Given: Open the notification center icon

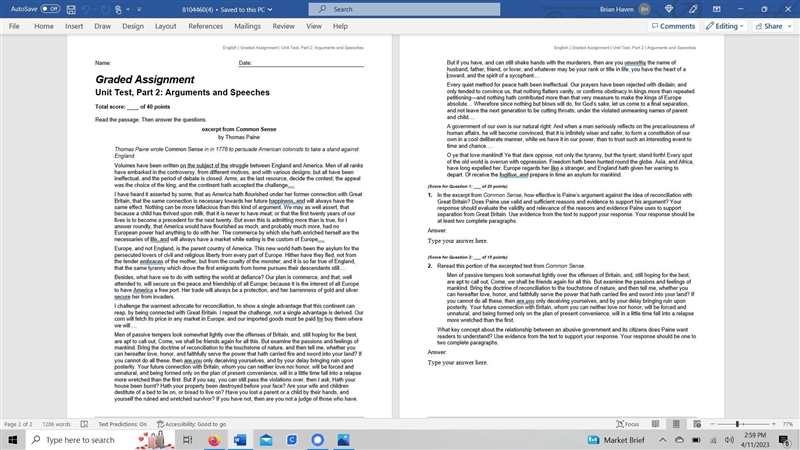Looking at the screenshot, I should click(784, 440).
